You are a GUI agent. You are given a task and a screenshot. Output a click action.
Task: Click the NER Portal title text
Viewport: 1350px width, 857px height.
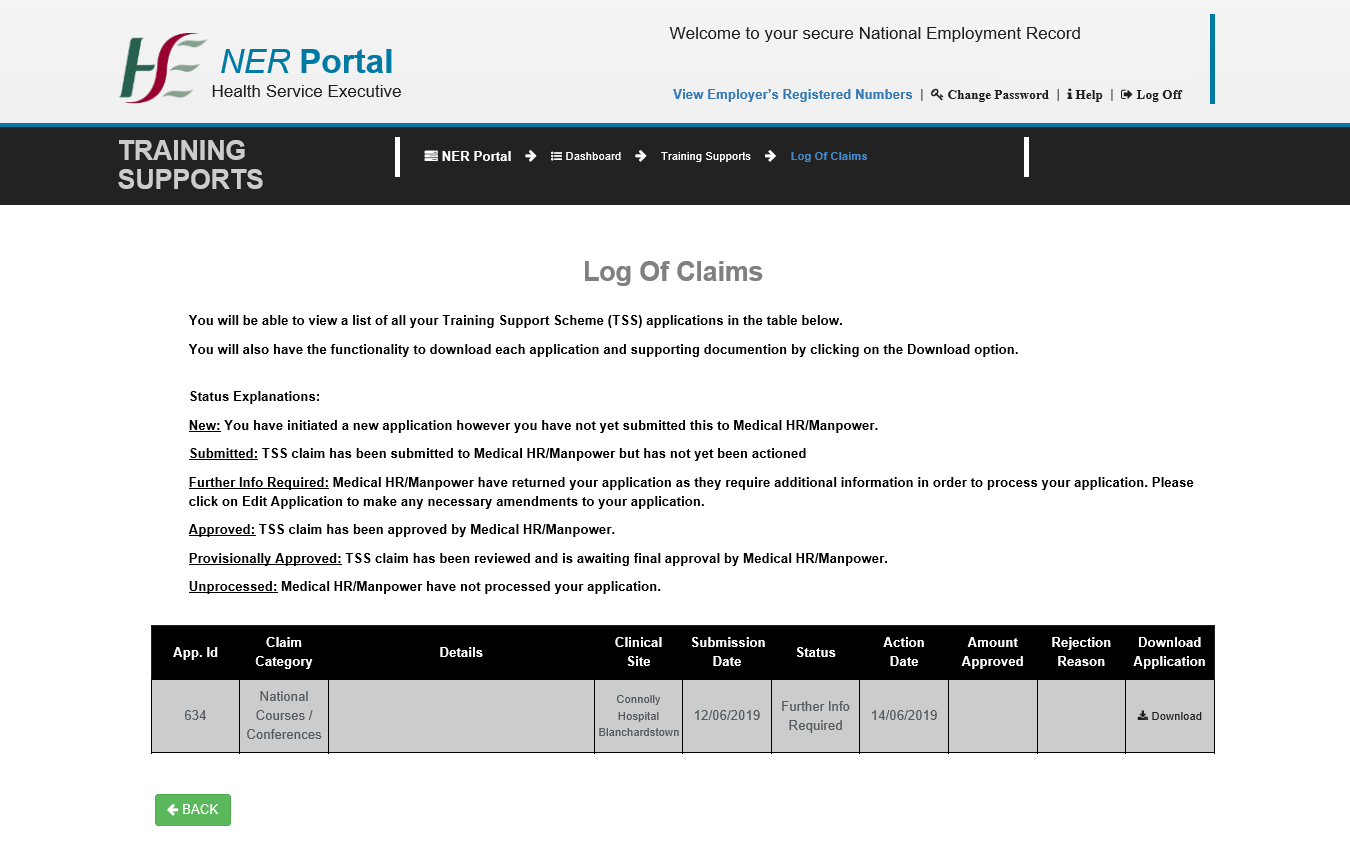306,62
